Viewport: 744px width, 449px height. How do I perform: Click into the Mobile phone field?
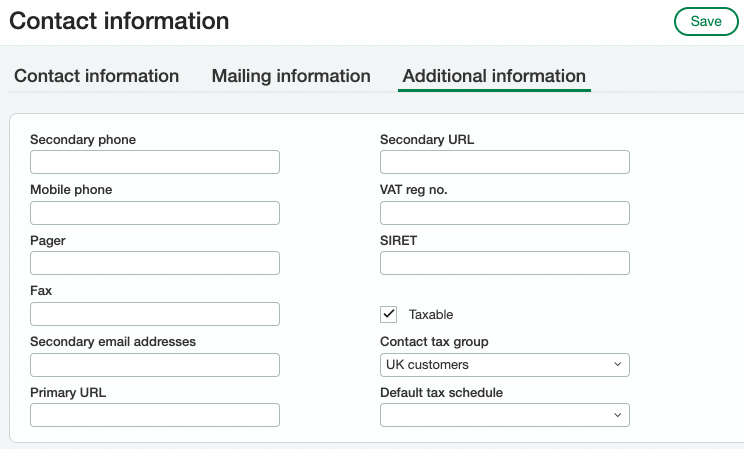[155, 213]
